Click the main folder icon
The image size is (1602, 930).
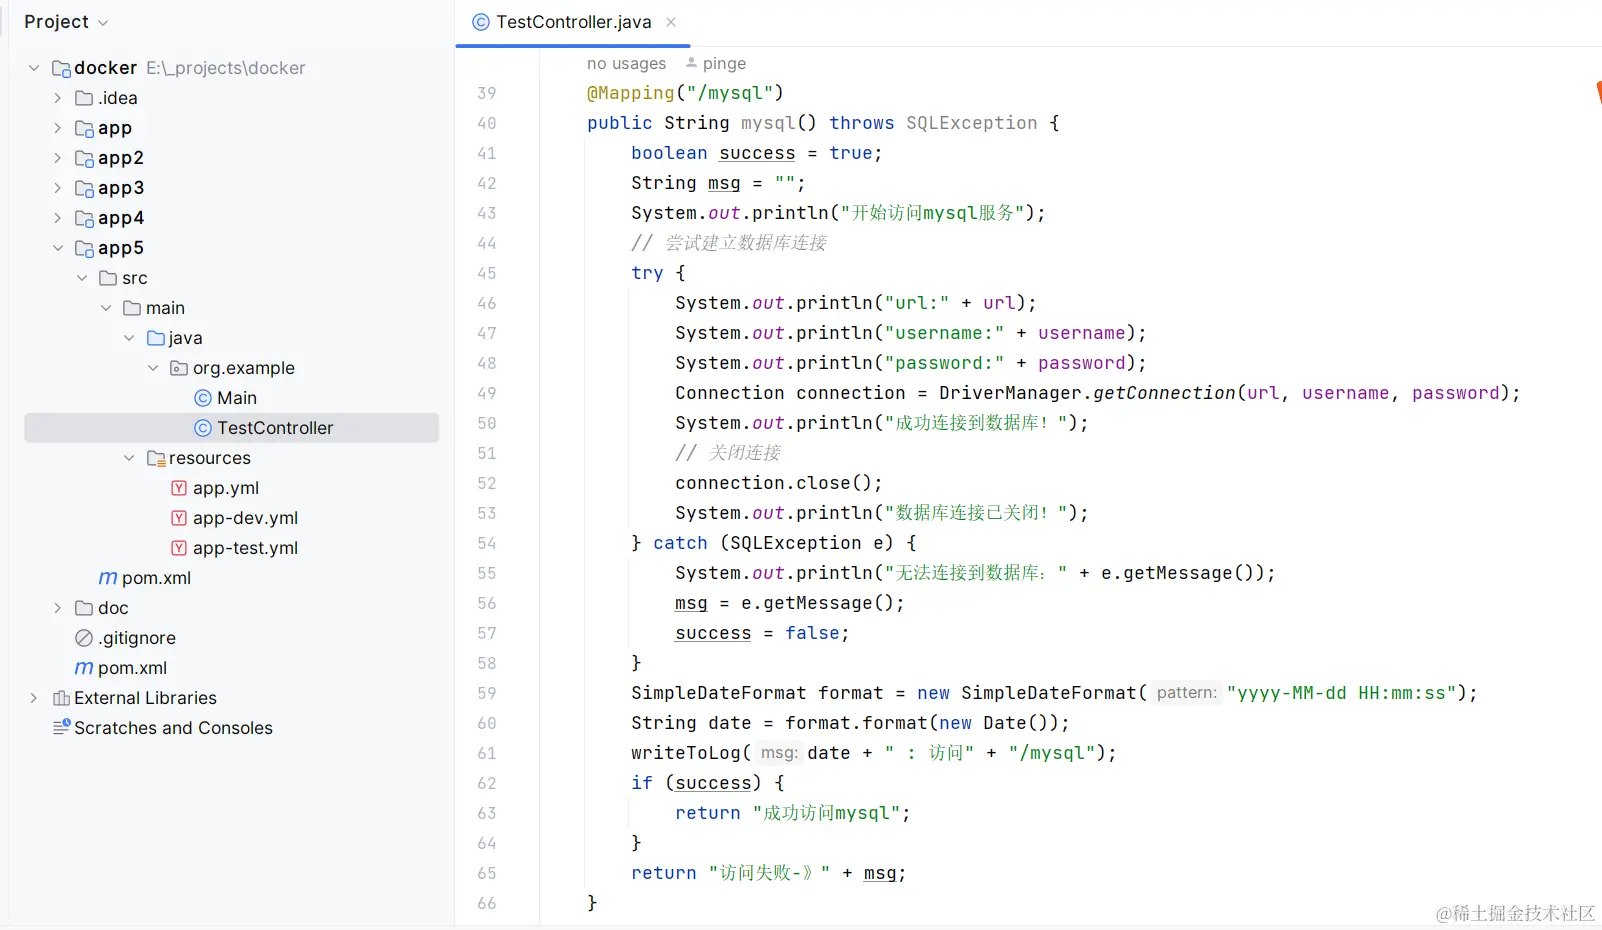[132, 308]
